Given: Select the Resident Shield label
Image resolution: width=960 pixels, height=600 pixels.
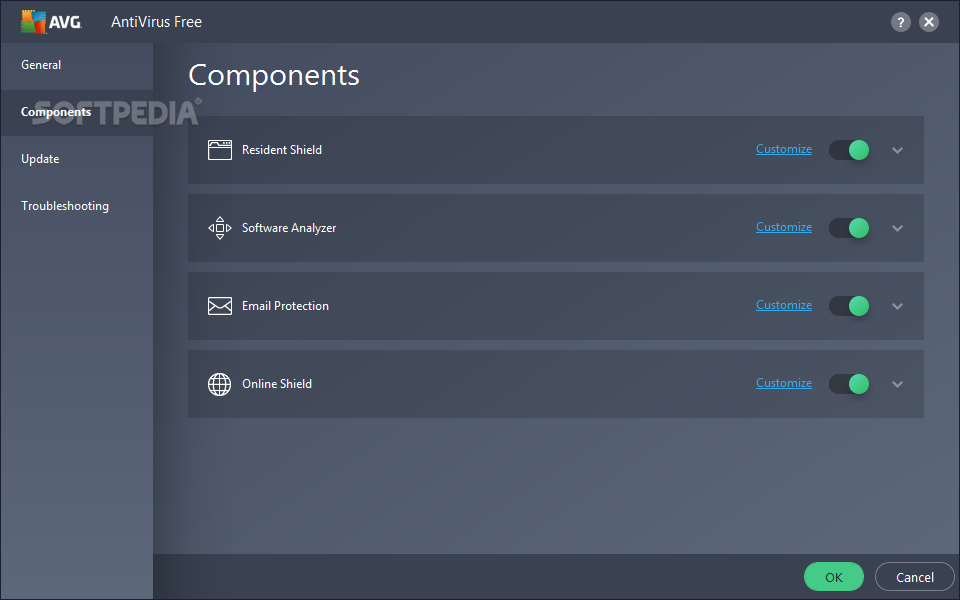Looking at the screenshot, I should (x=282, y=150).
